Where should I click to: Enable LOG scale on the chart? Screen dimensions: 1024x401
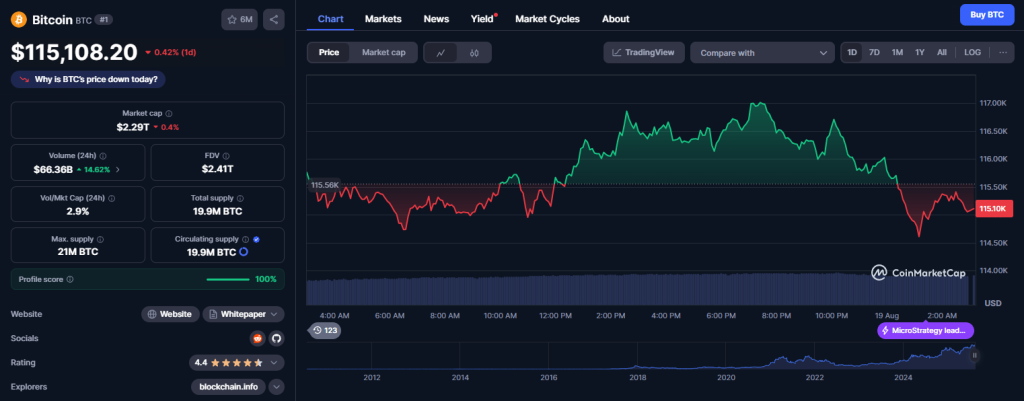[x=972, y=52]
